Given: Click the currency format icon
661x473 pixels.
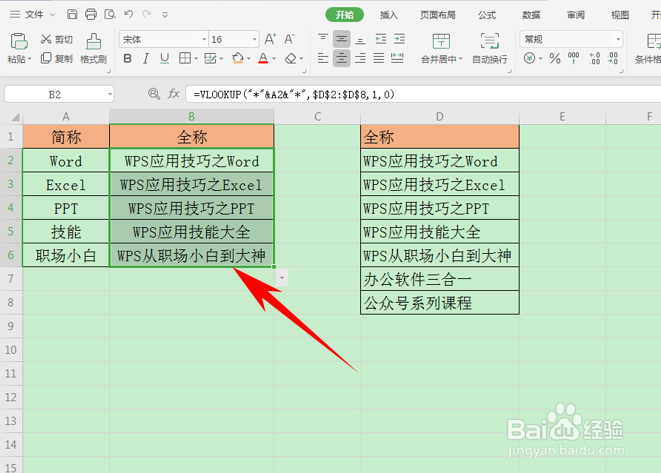Looking at the screenshot, I should [x=529, y=58].
